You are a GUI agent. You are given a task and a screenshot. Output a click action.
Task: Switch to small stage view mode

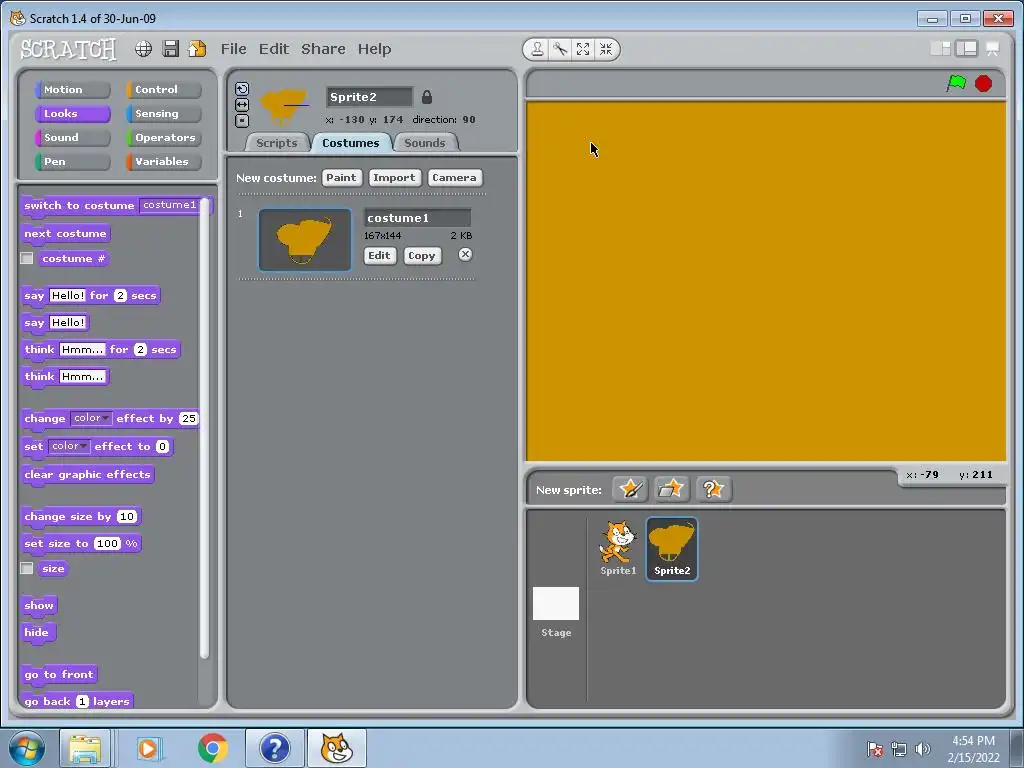[940, 48]
